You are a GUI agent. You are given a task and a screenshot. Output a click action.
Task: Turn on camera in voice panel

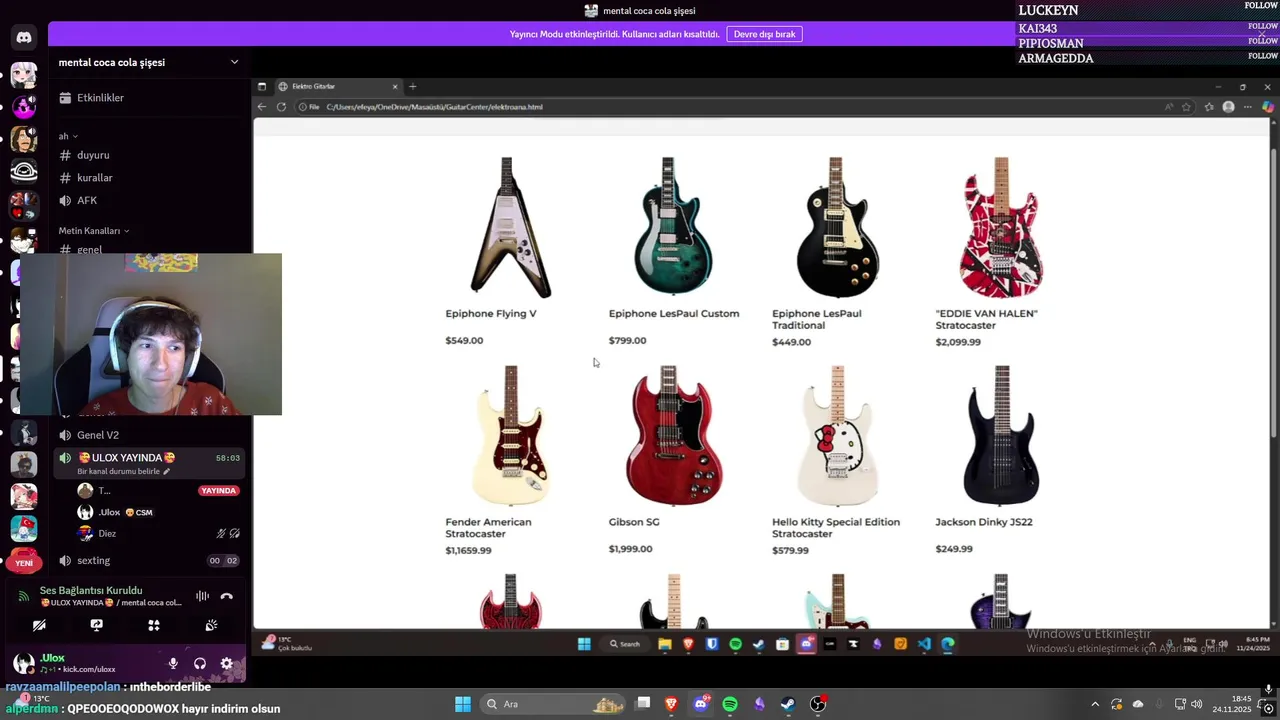pyautogui.click(x=39, y=625)
